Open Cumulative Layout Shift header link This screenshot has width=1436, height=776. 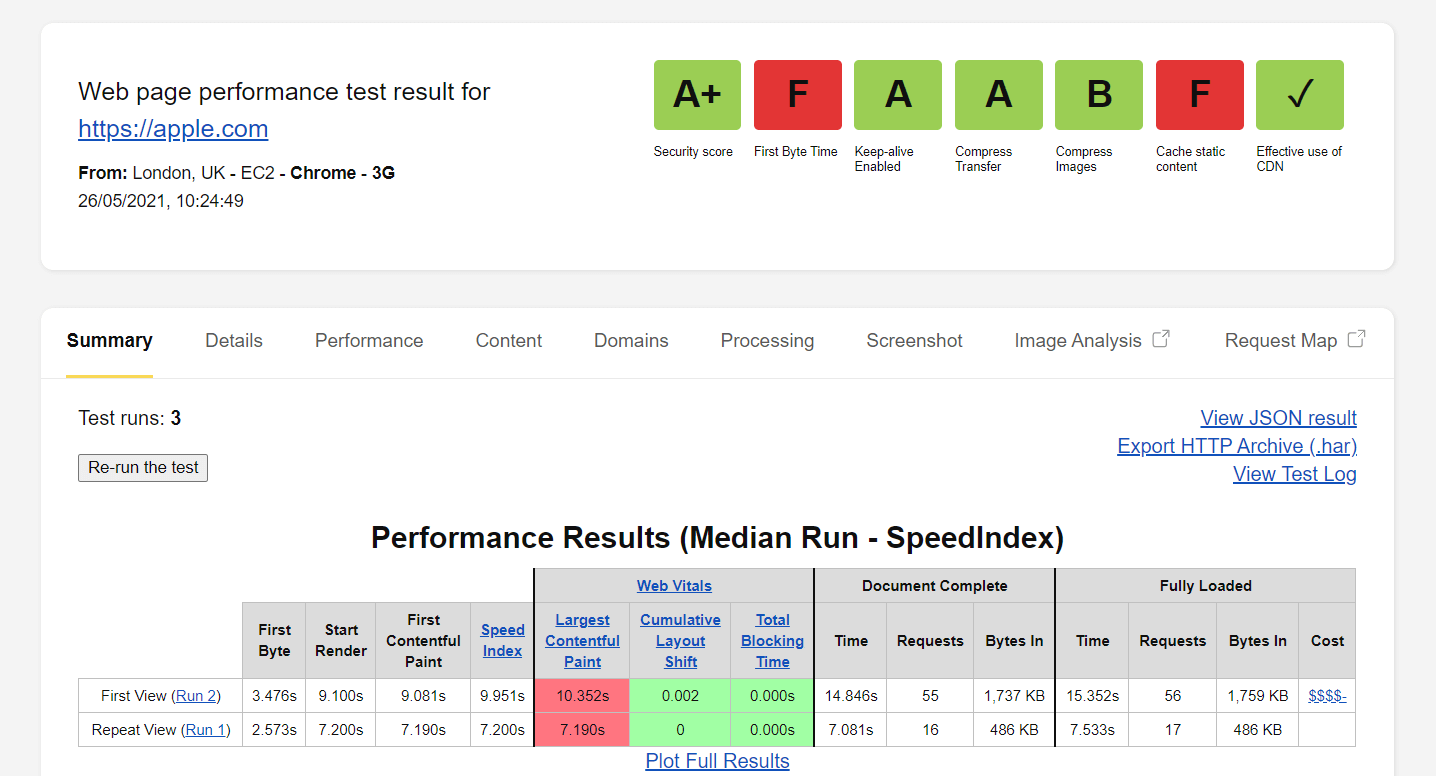click(x=680, y=640)
